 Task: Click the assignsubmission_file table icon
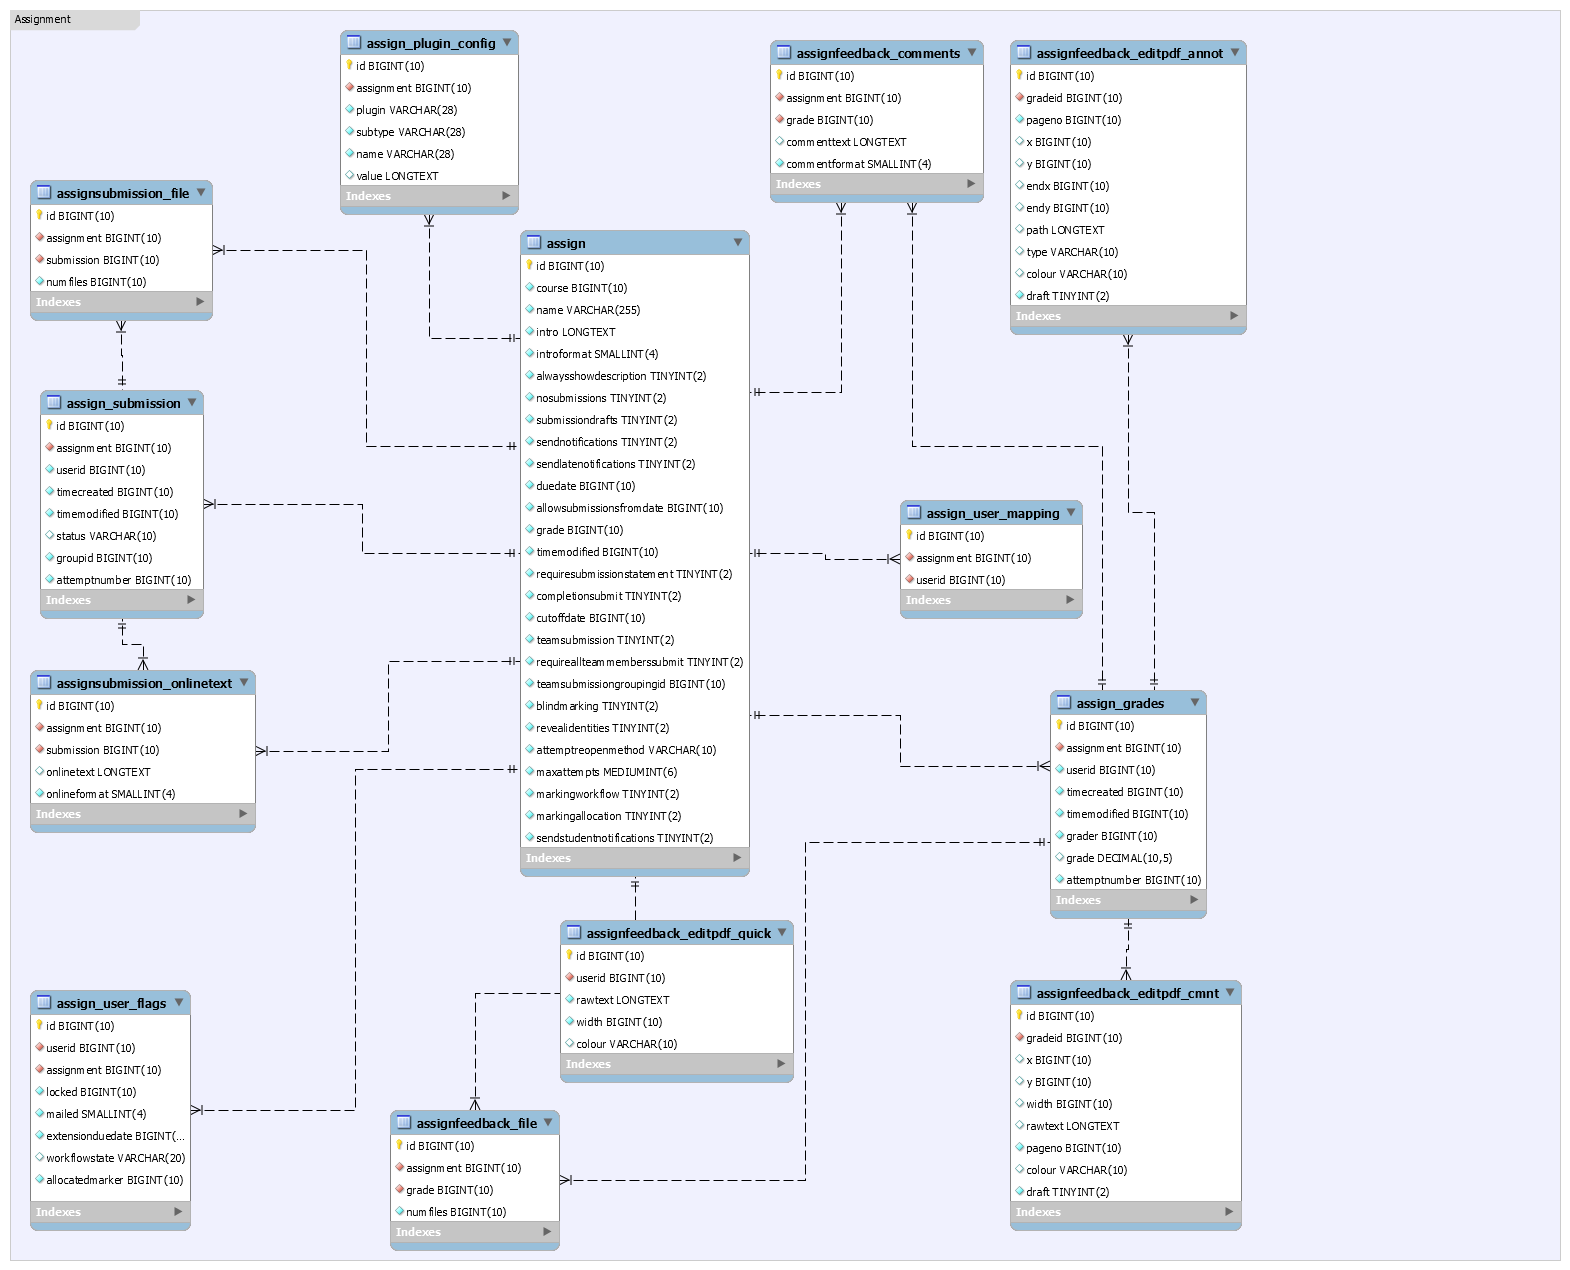[x=44, y=192]
